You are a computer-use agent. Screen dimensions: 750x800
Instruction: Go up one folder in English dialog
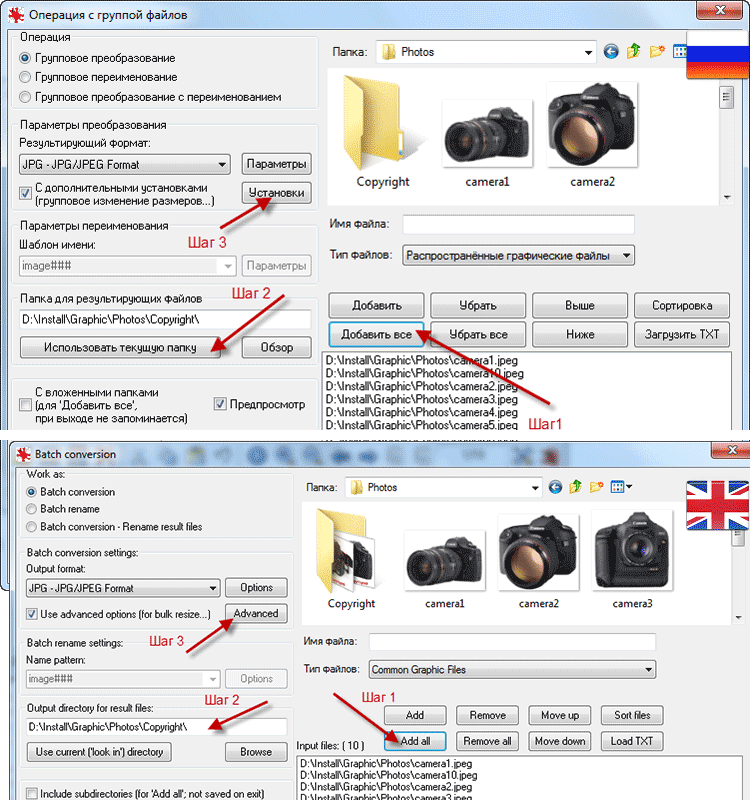pyautogui.click(x=576, y=487)
